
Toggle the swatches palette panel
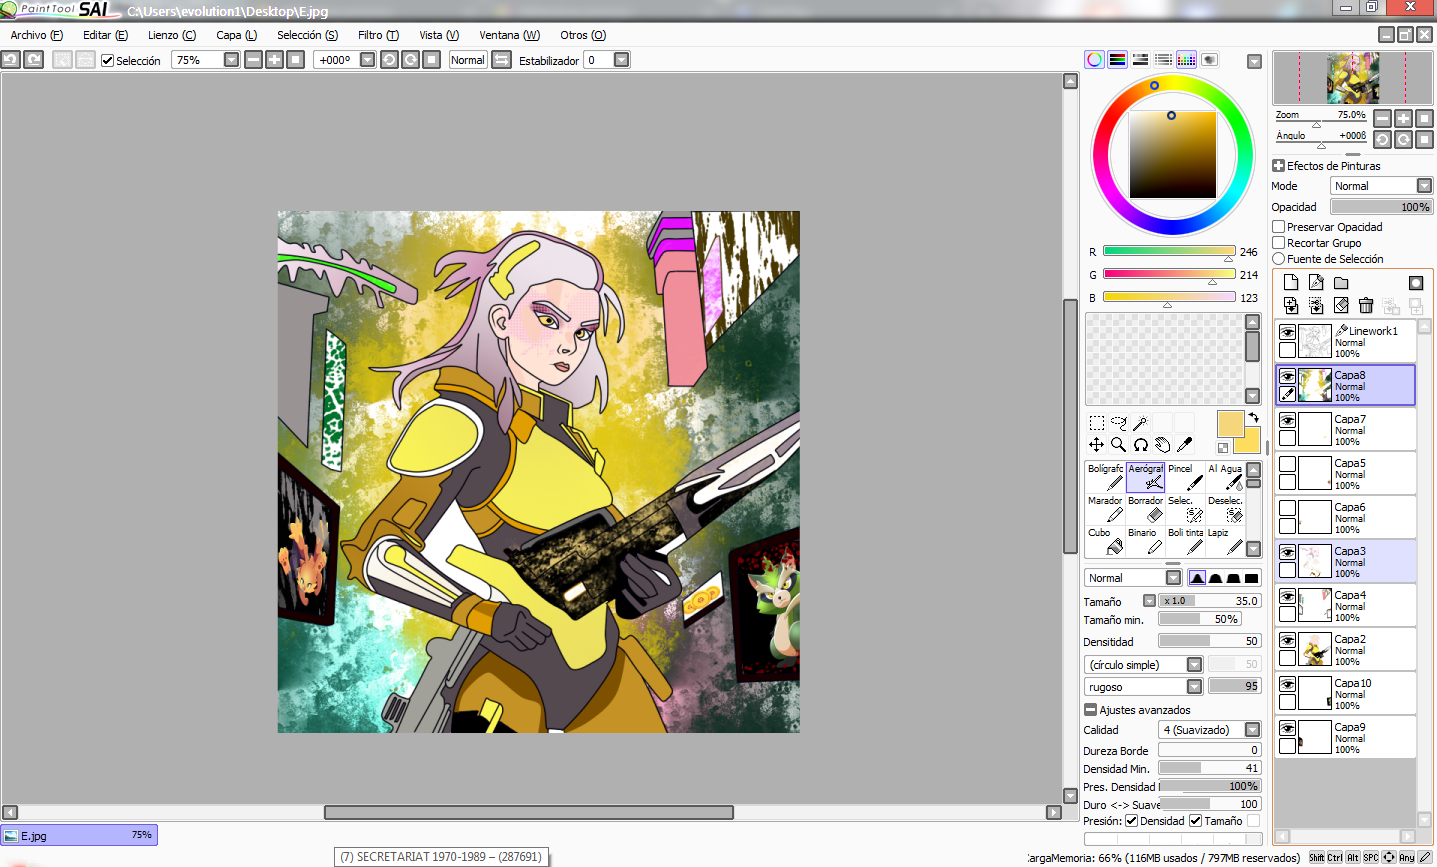pos(1186,60)
